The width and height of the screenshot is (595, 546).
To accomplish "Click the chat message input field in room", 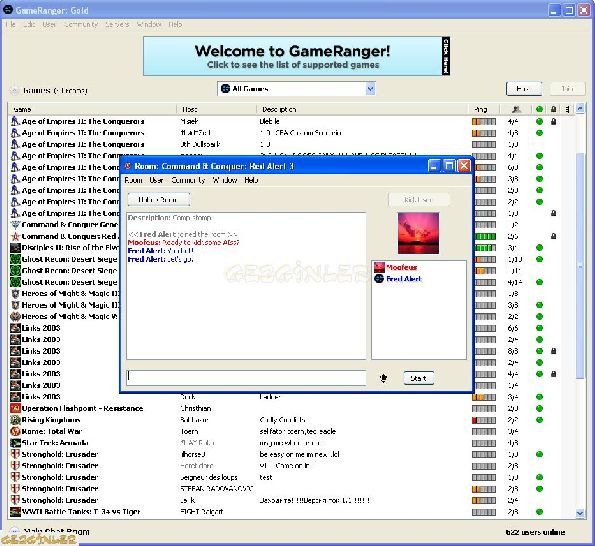I will (x=246, y=377).
